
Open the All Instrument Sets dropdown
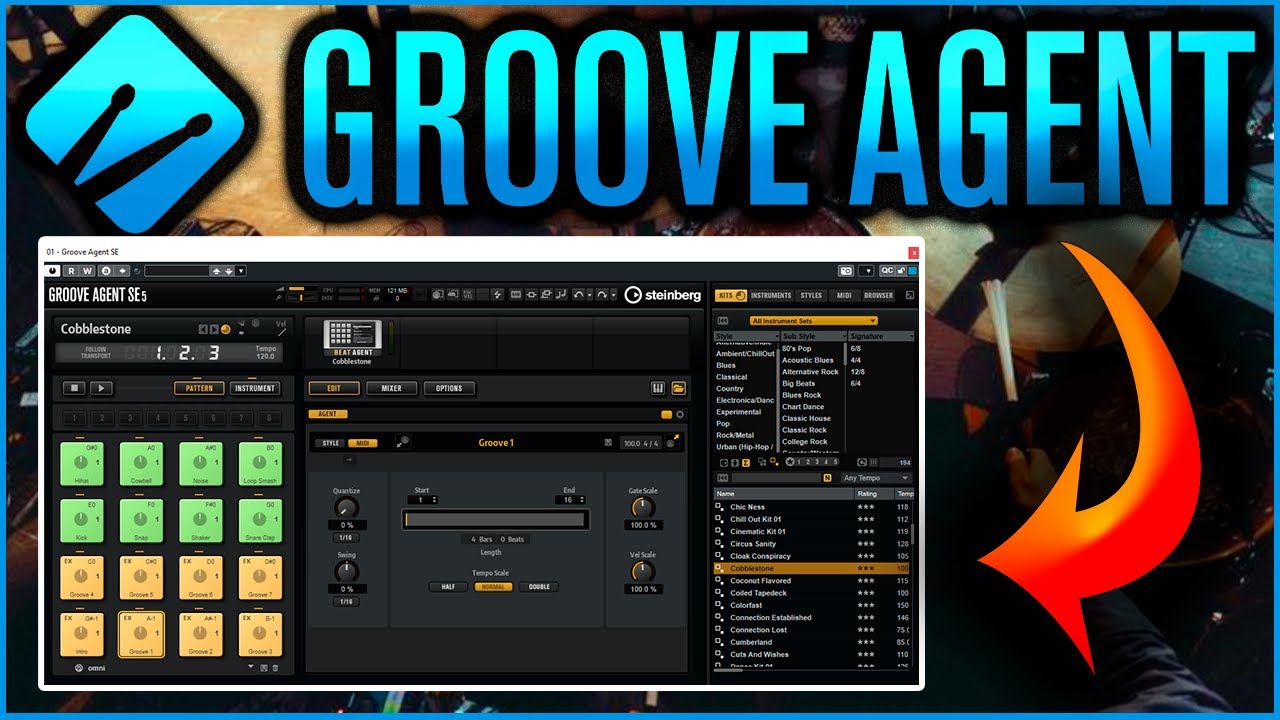pos(814,321)
